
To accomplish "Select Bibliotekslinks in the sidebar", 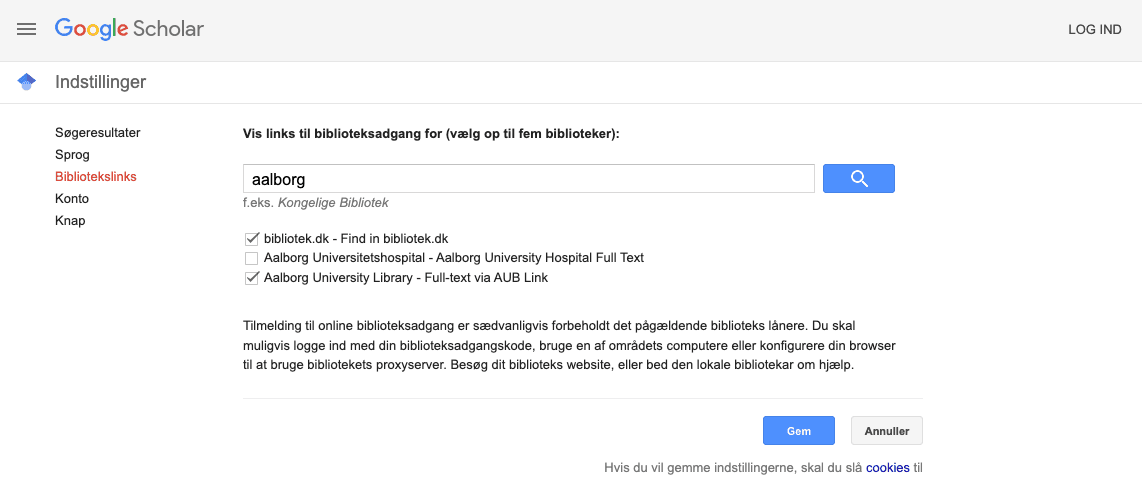I will (x=95, y=176).
